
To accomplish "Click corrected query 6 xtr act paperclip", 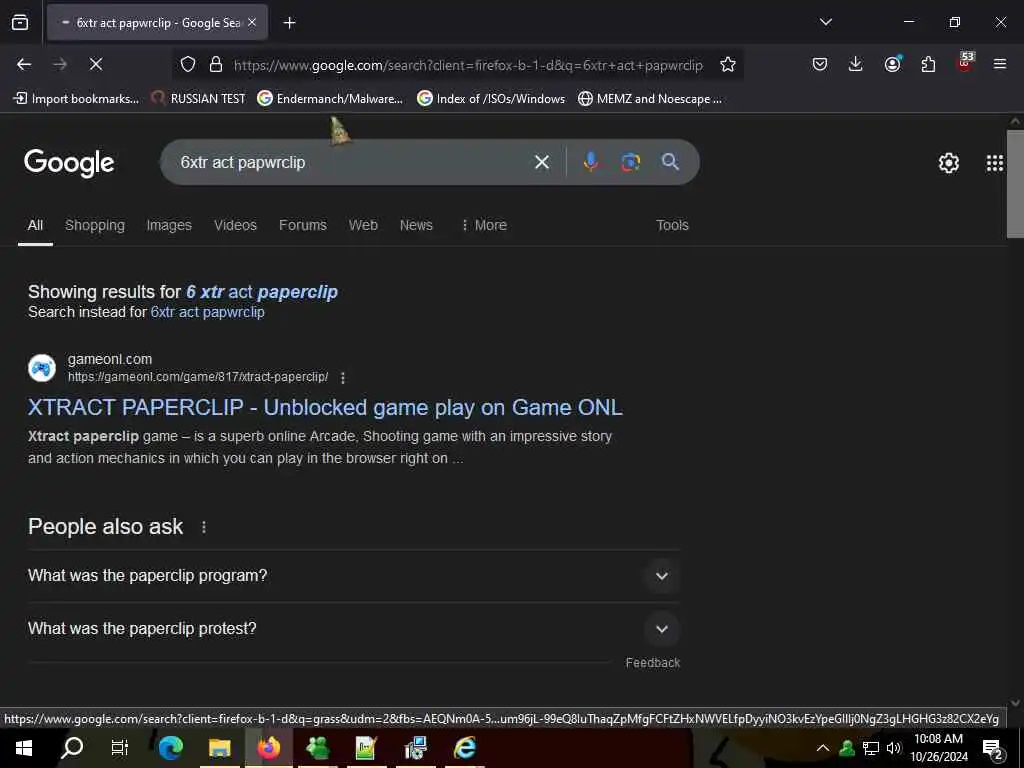I will 262,292.
